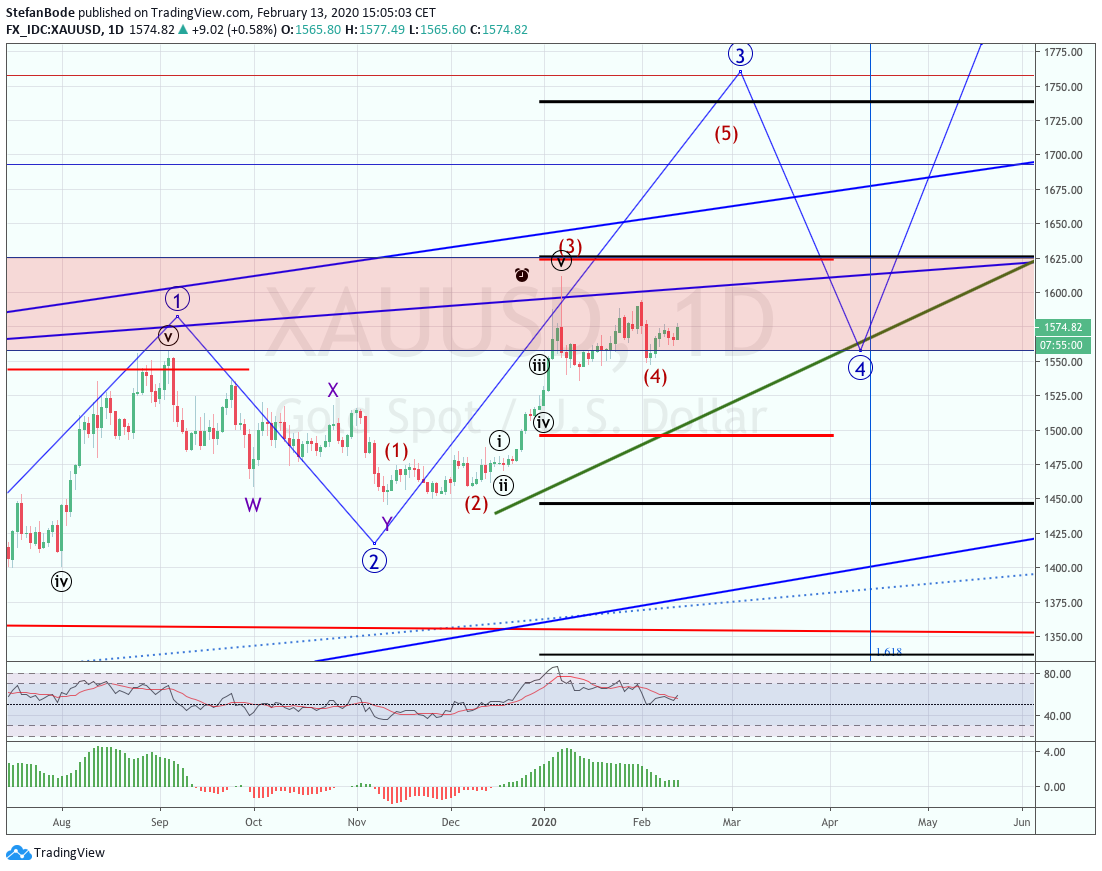Screen dimensions: 1102x871
Task: Click the Sep label on time axis
Action: click(160, 822)
